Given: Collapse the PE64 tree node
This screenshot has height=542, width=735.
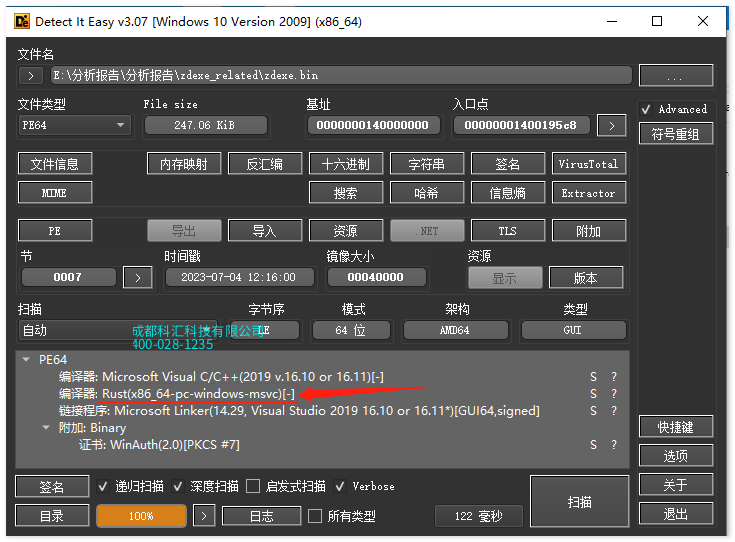Looking at the screenshot, I should point(26,360).
